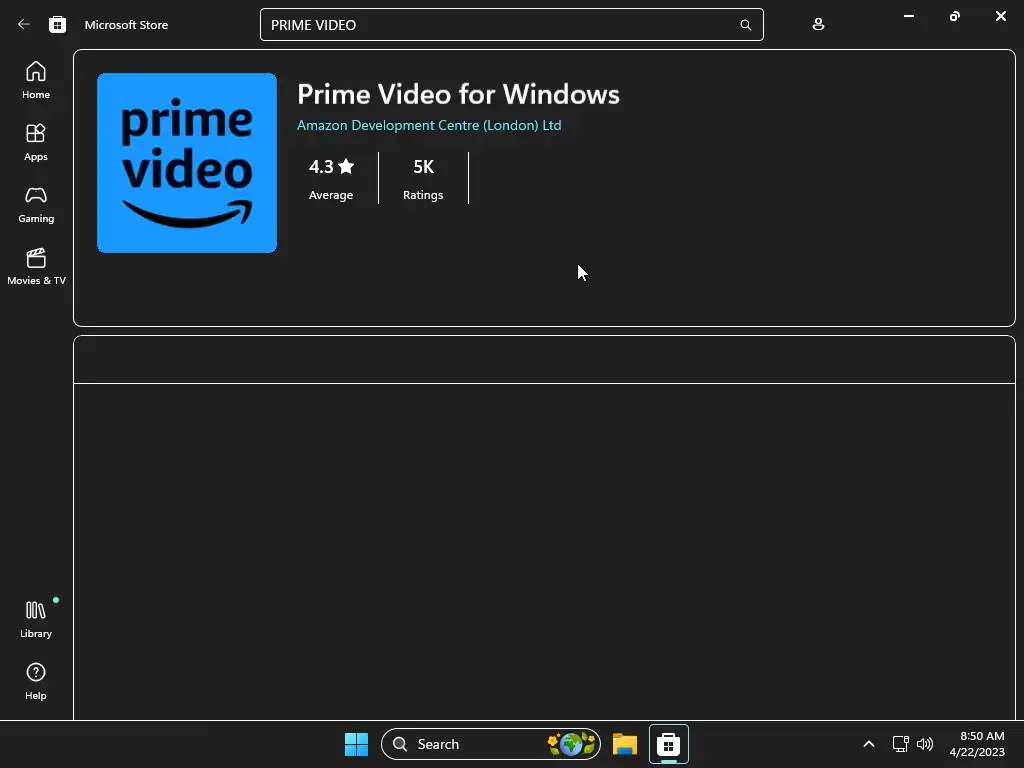Open Help in the sidebar
Viewport: 1024px width, 768px height.
(x=36, y=681)
